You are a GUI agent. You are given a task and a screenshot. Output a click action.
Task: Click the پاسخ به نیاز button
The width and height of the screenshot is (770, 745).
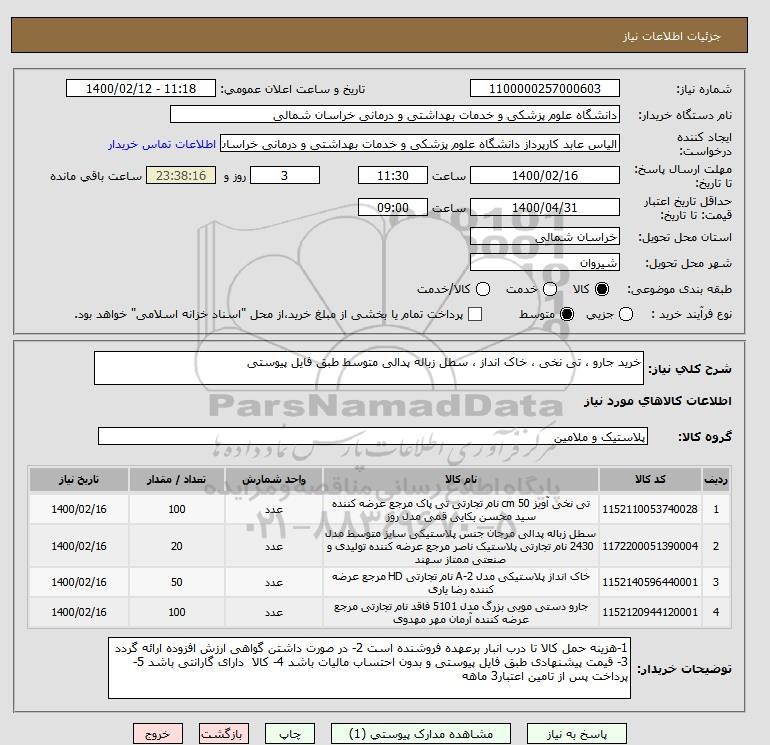pos(577,734)
